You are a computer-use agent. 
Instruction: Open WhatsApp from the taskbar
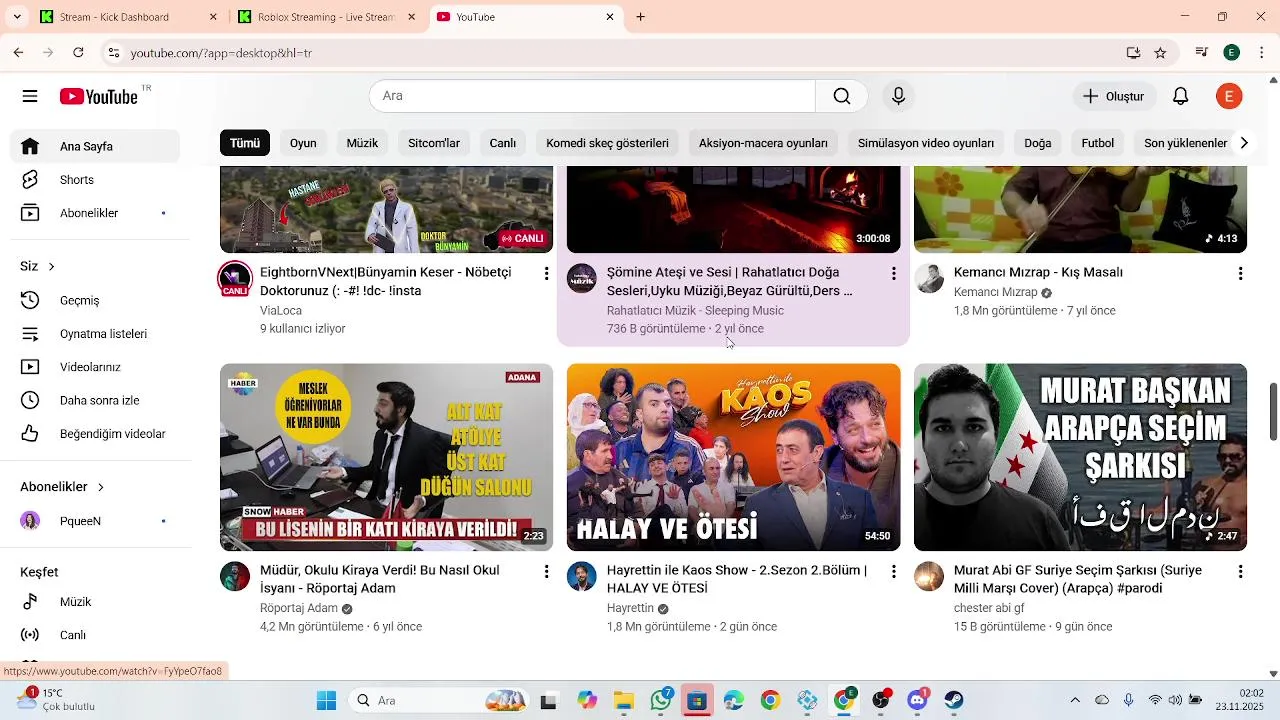(x=660, y=700)
